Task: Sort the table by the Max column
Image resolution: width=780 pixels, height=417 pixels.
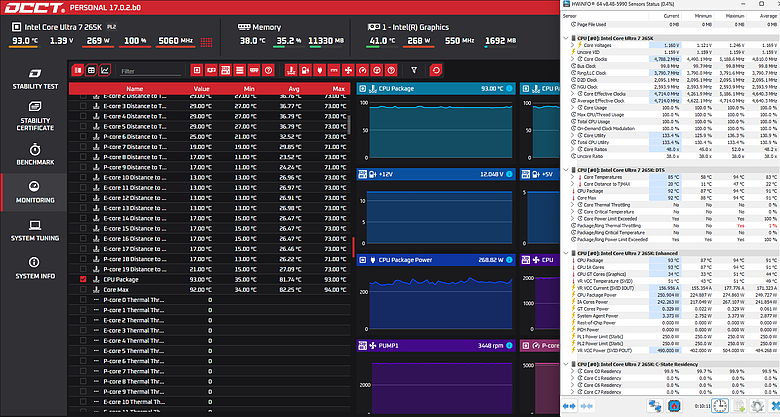Action: point(338,89)
